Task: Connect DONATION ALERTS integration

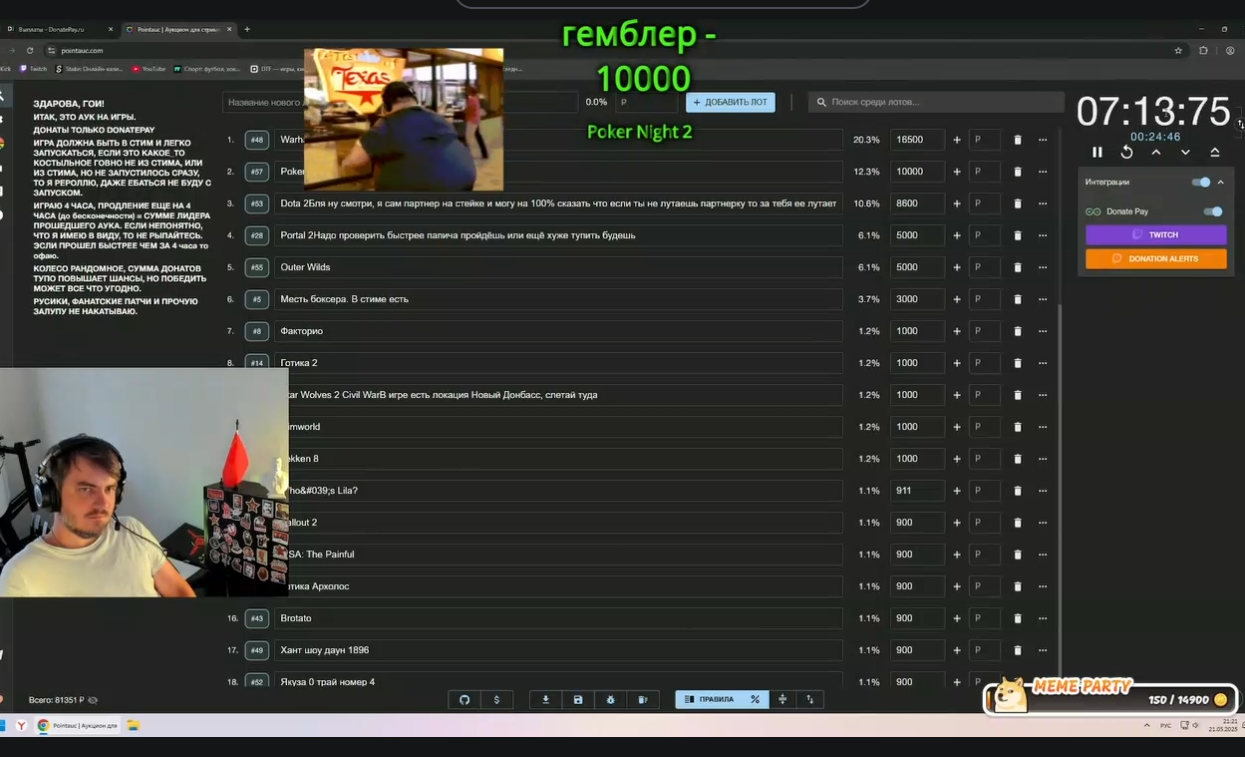Action: tap(1156, 258)
